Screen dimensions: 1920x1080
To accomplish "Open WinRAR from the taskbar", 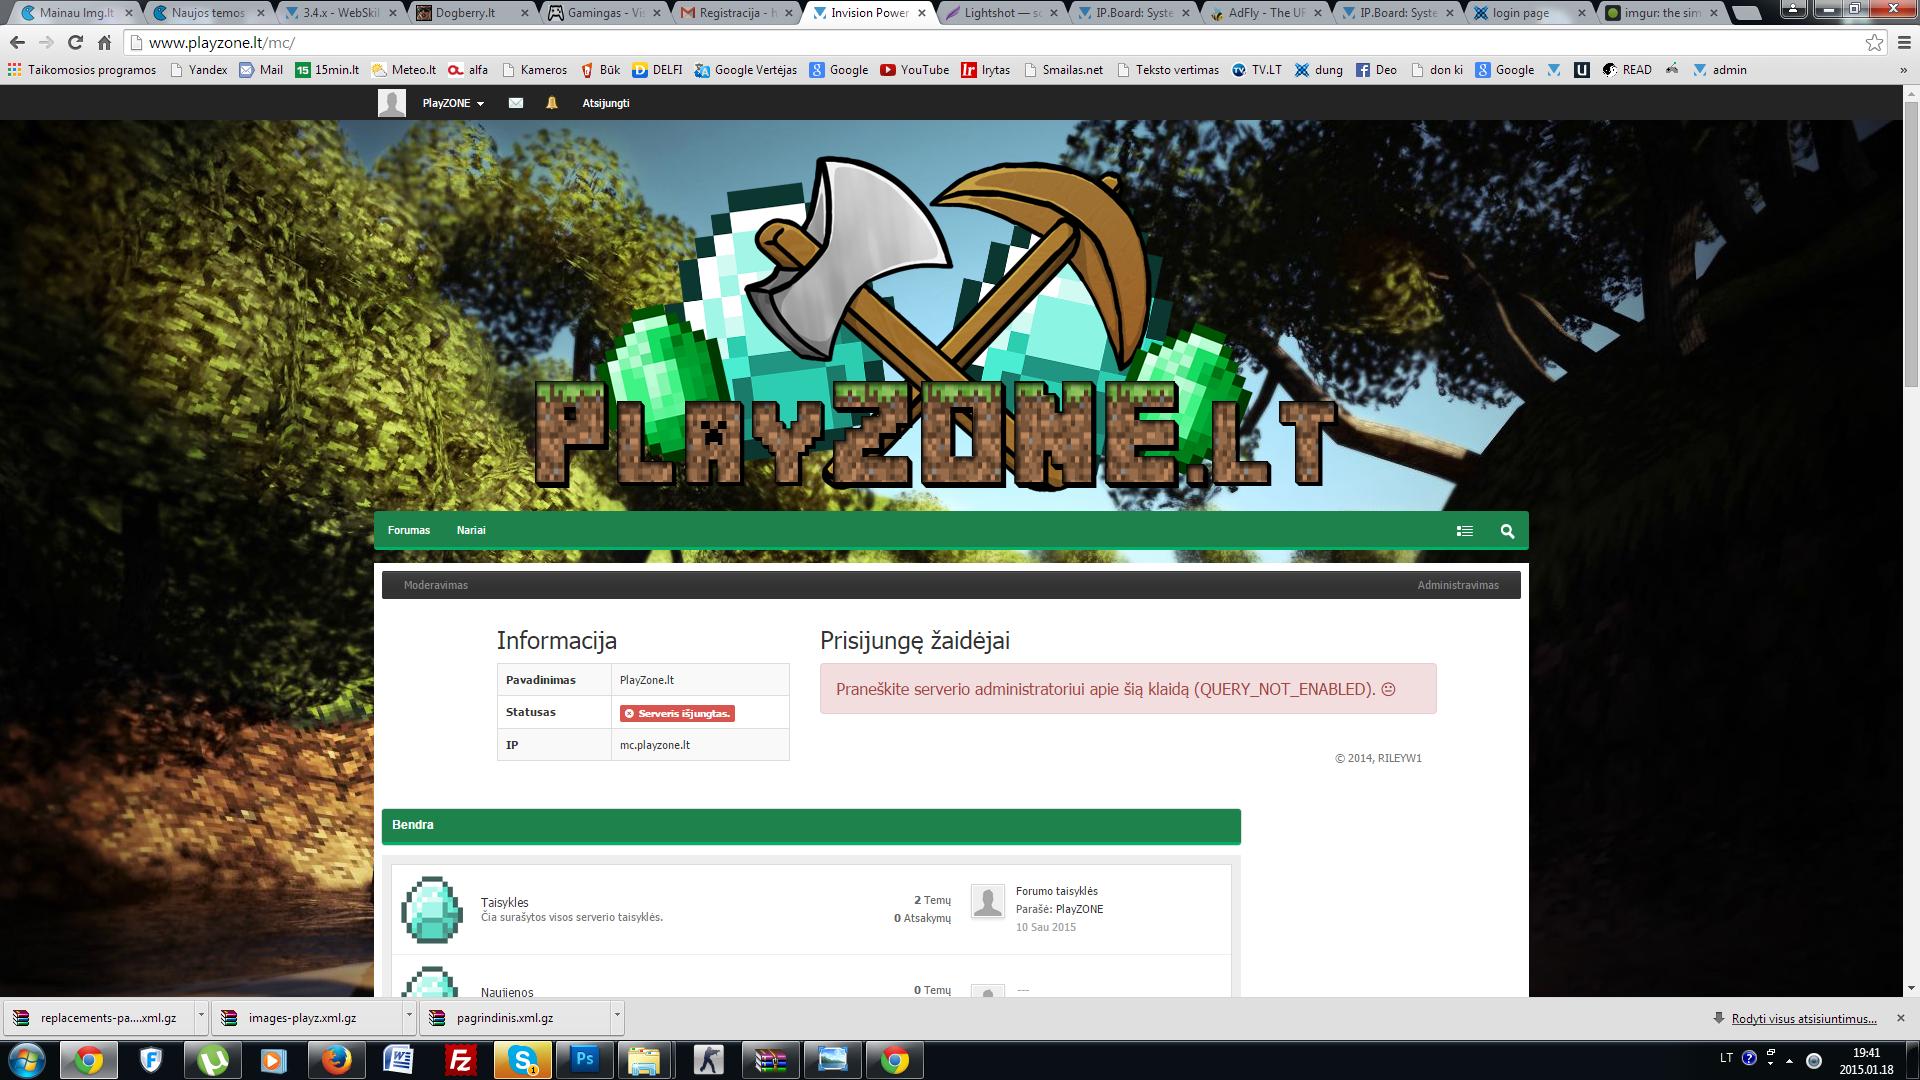I will 771,1060.
